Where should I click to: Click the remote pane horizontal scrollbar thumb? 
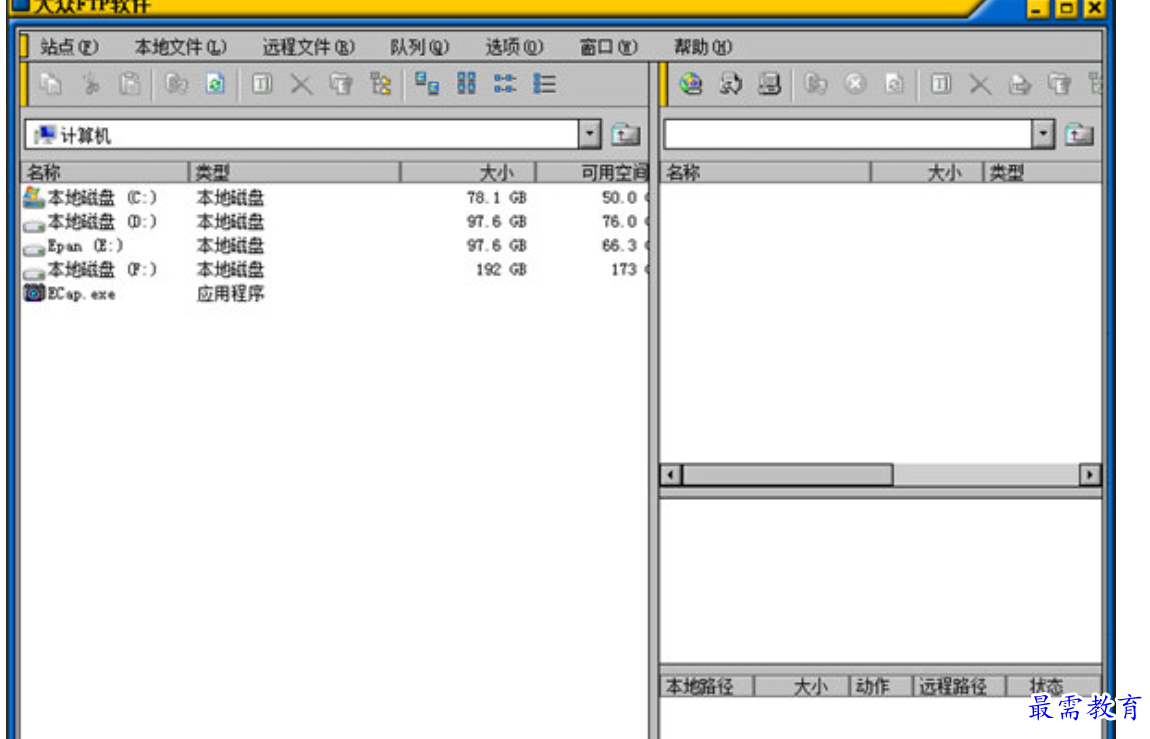point(788,474)
